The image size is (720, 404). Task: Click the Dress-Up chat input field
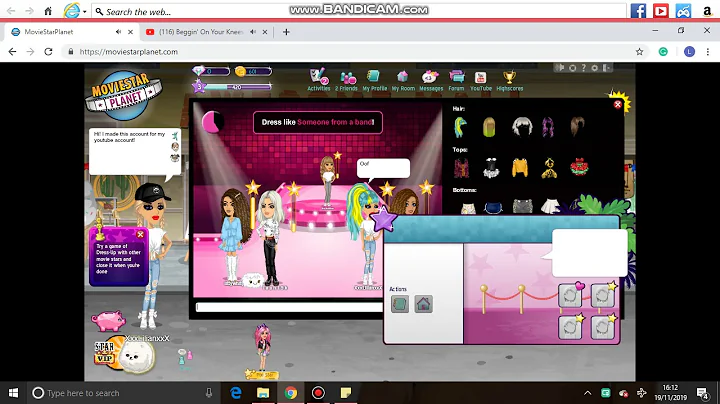tap(289, 307)
